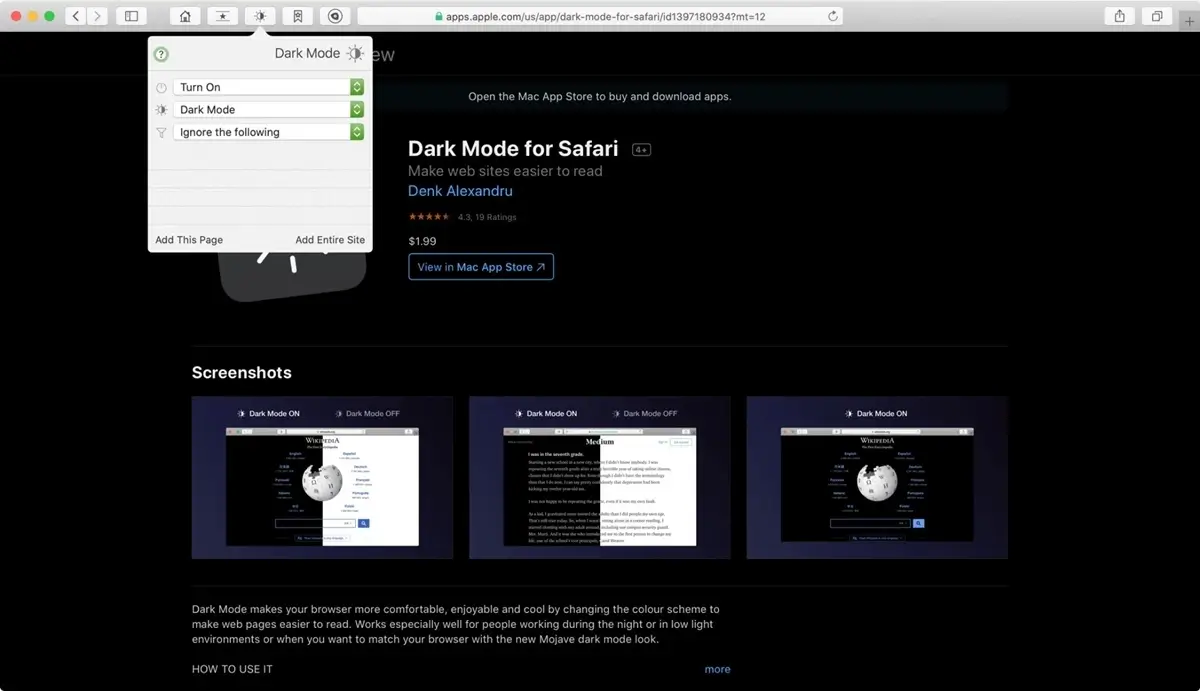Viewport: 1200px width, 691px height.
Task: Click the filter funnel icon beside Ignore the following
Action: tap(161, 132)
